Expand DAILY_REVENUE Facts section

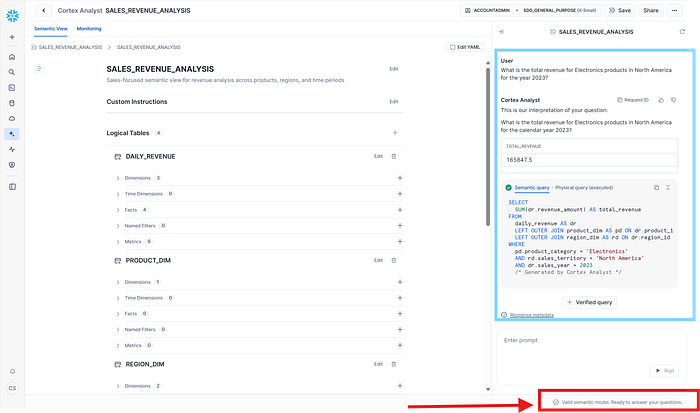tap(118, 210)
